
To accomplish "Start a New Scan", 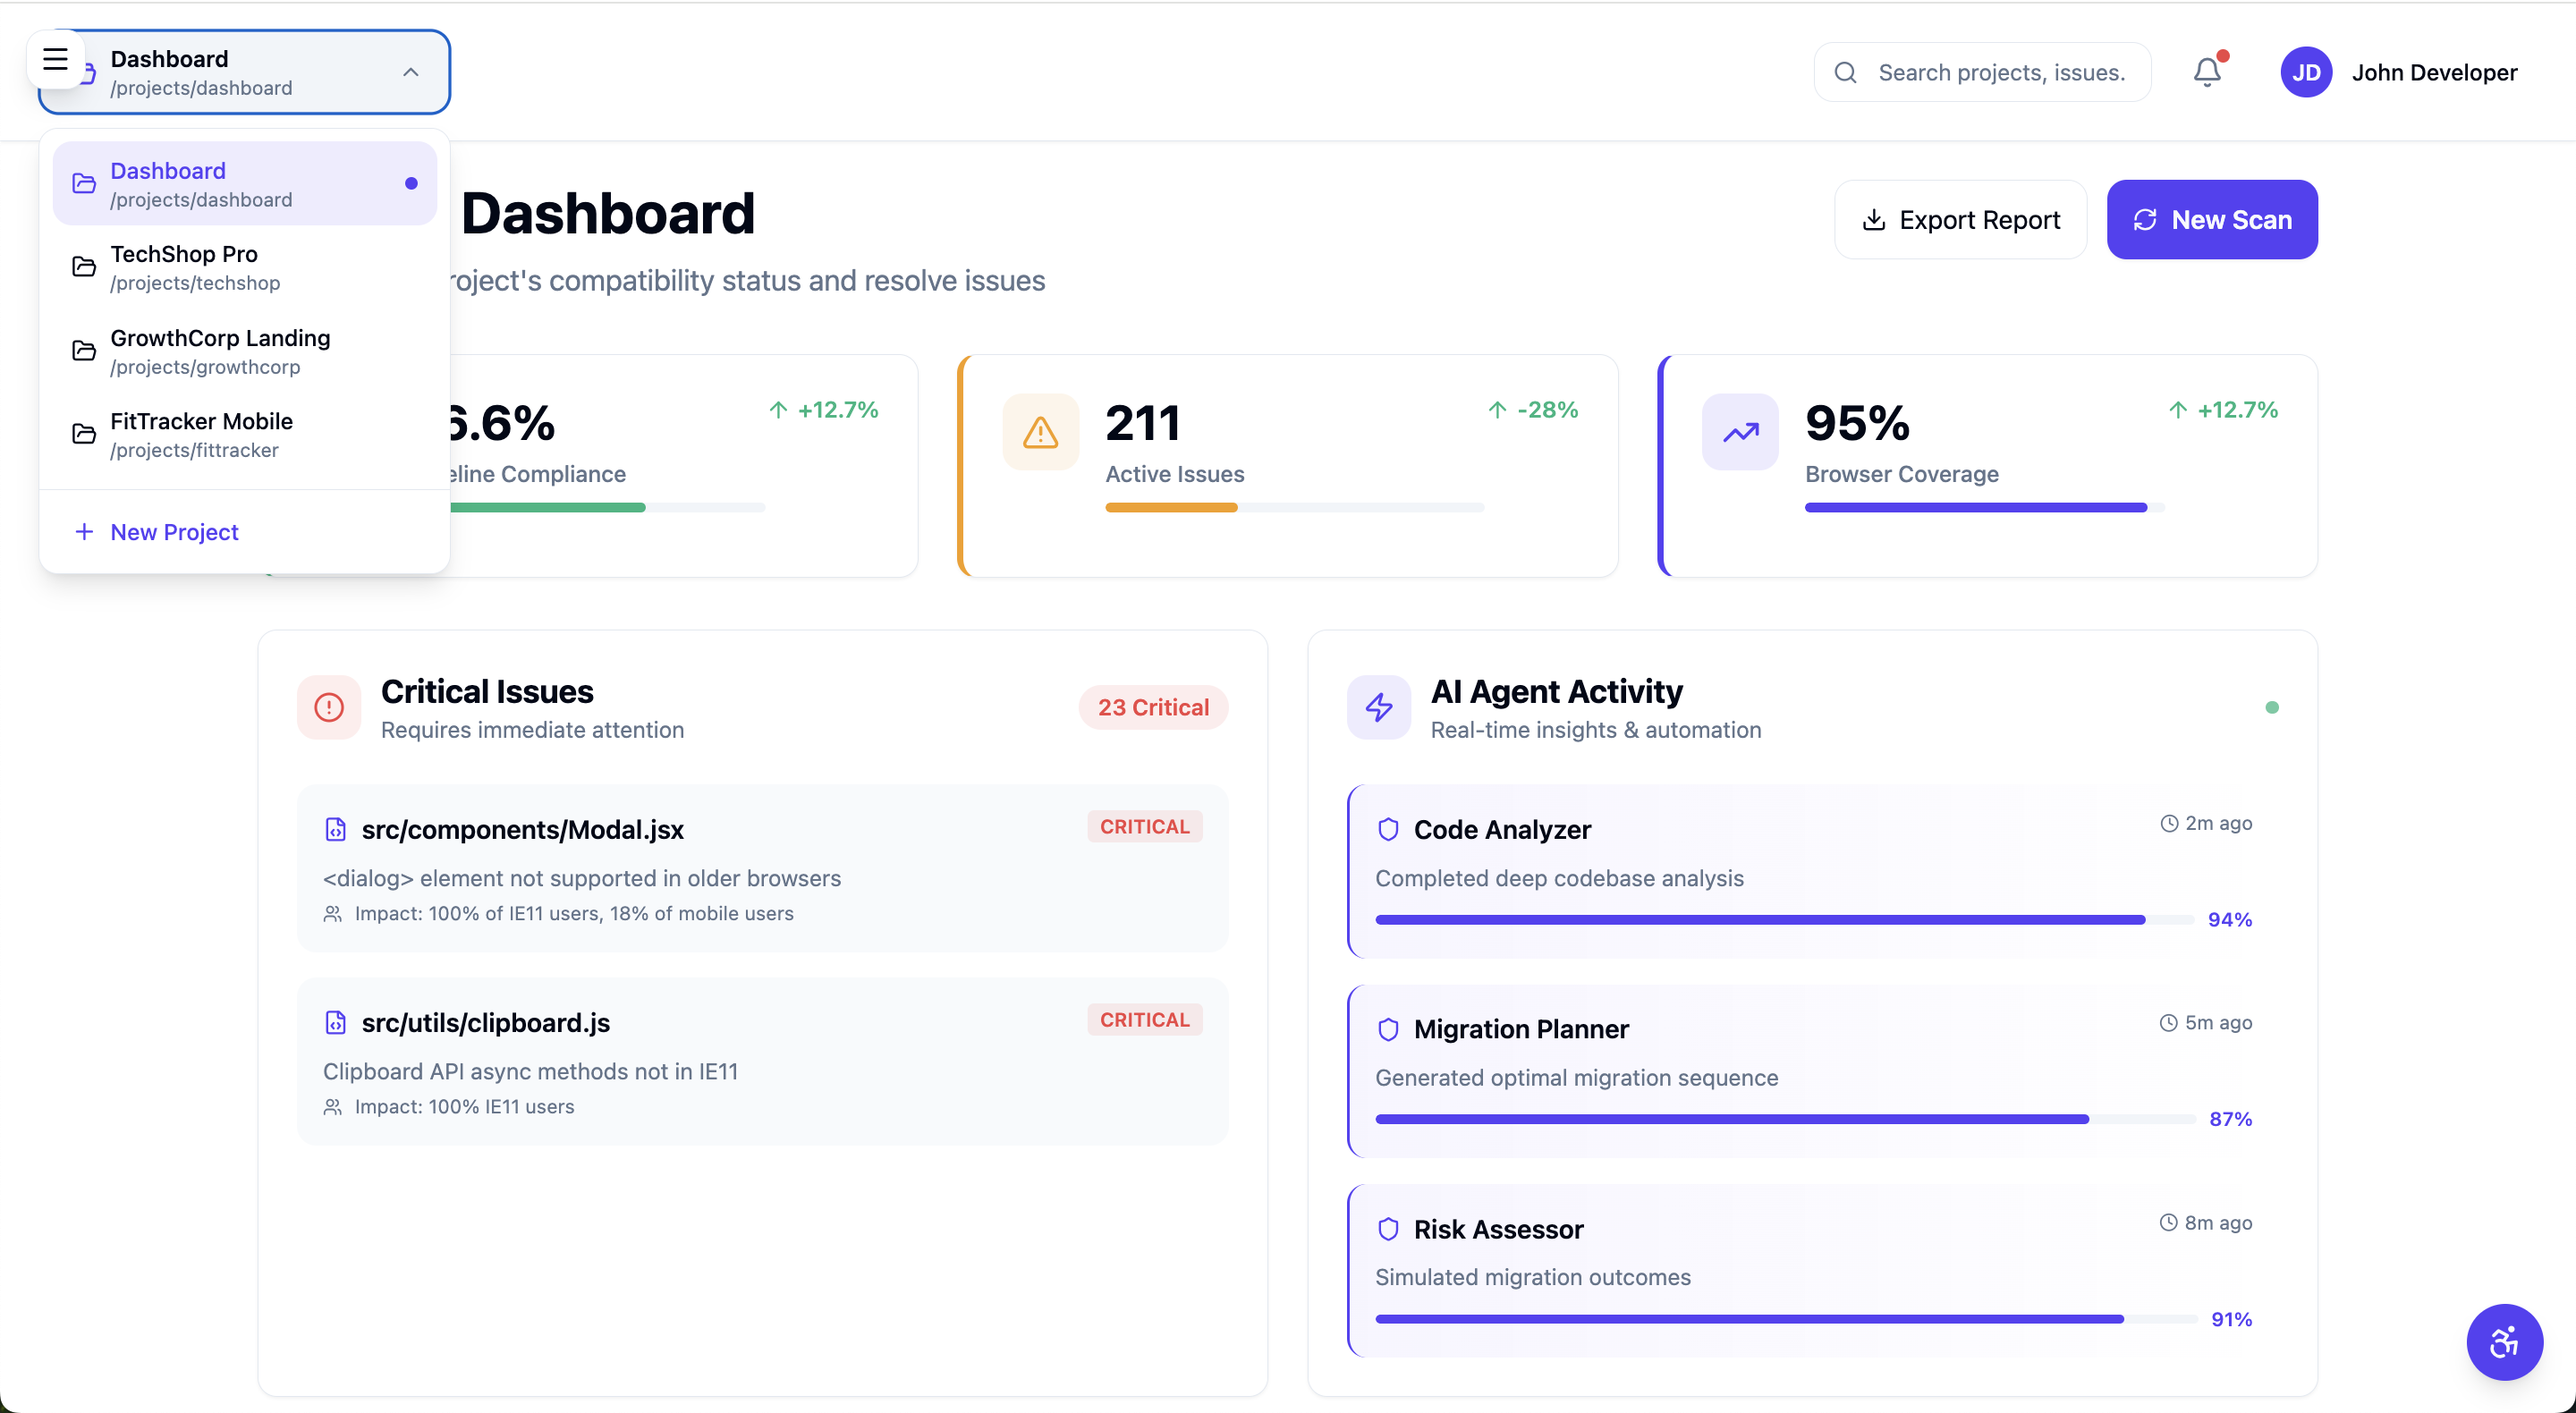I will click(2211, 220).
